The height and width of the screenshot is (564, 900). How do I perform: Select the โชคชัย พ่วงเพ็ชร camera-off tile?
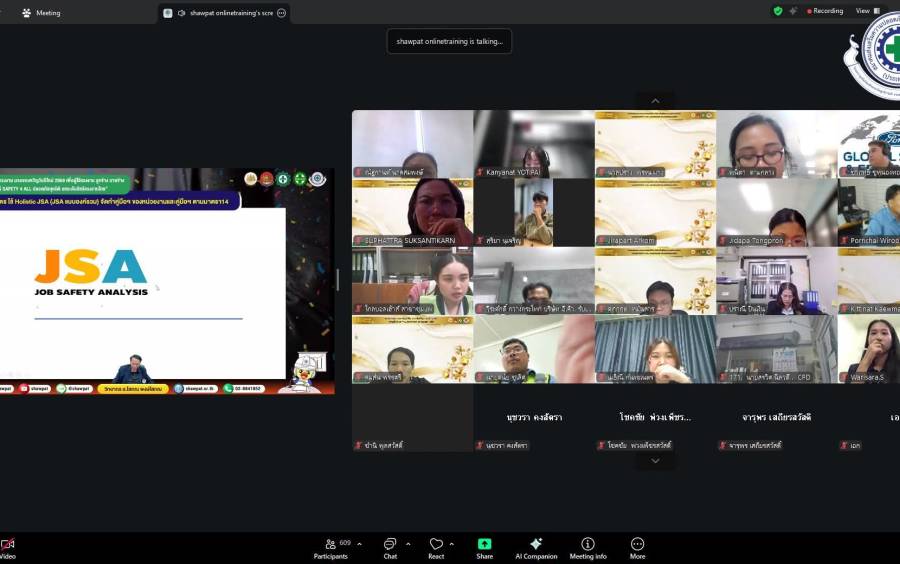point(655,418)
